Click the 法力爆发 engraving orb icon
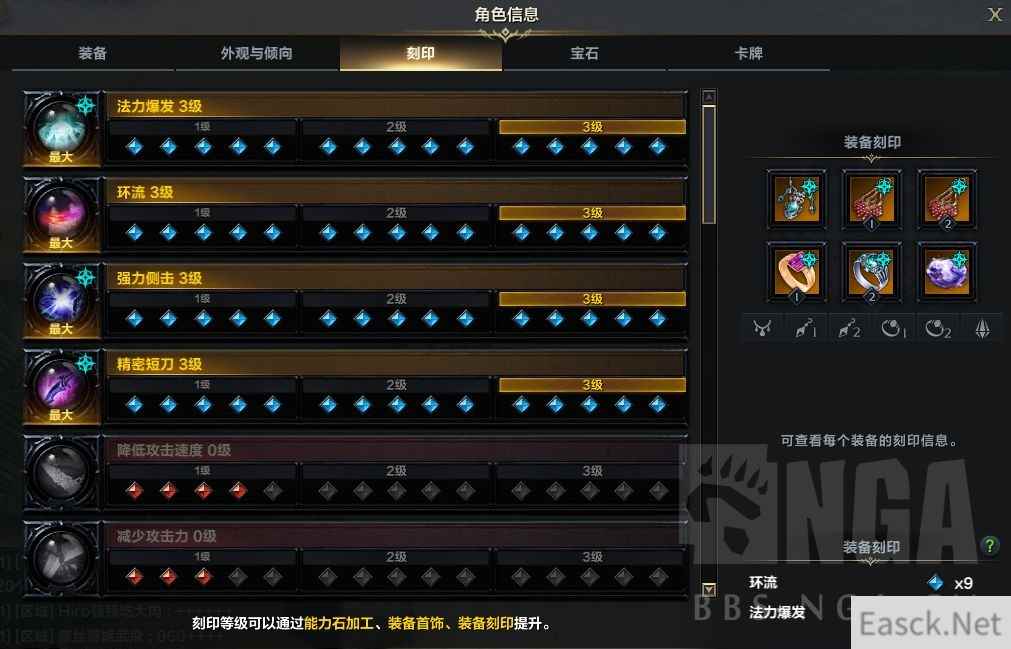This screenshot has height=649, width=1011. 62,128
